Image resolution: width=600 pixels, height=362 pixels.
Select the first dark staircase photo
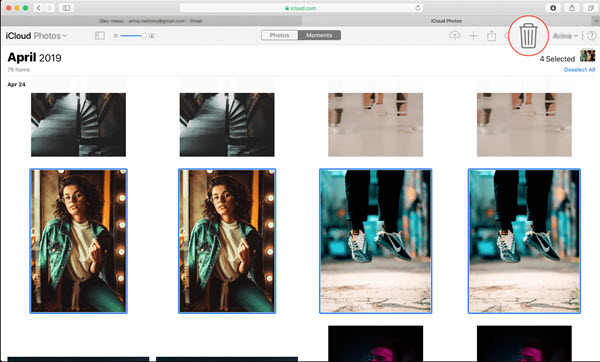(x=78, y=124)
